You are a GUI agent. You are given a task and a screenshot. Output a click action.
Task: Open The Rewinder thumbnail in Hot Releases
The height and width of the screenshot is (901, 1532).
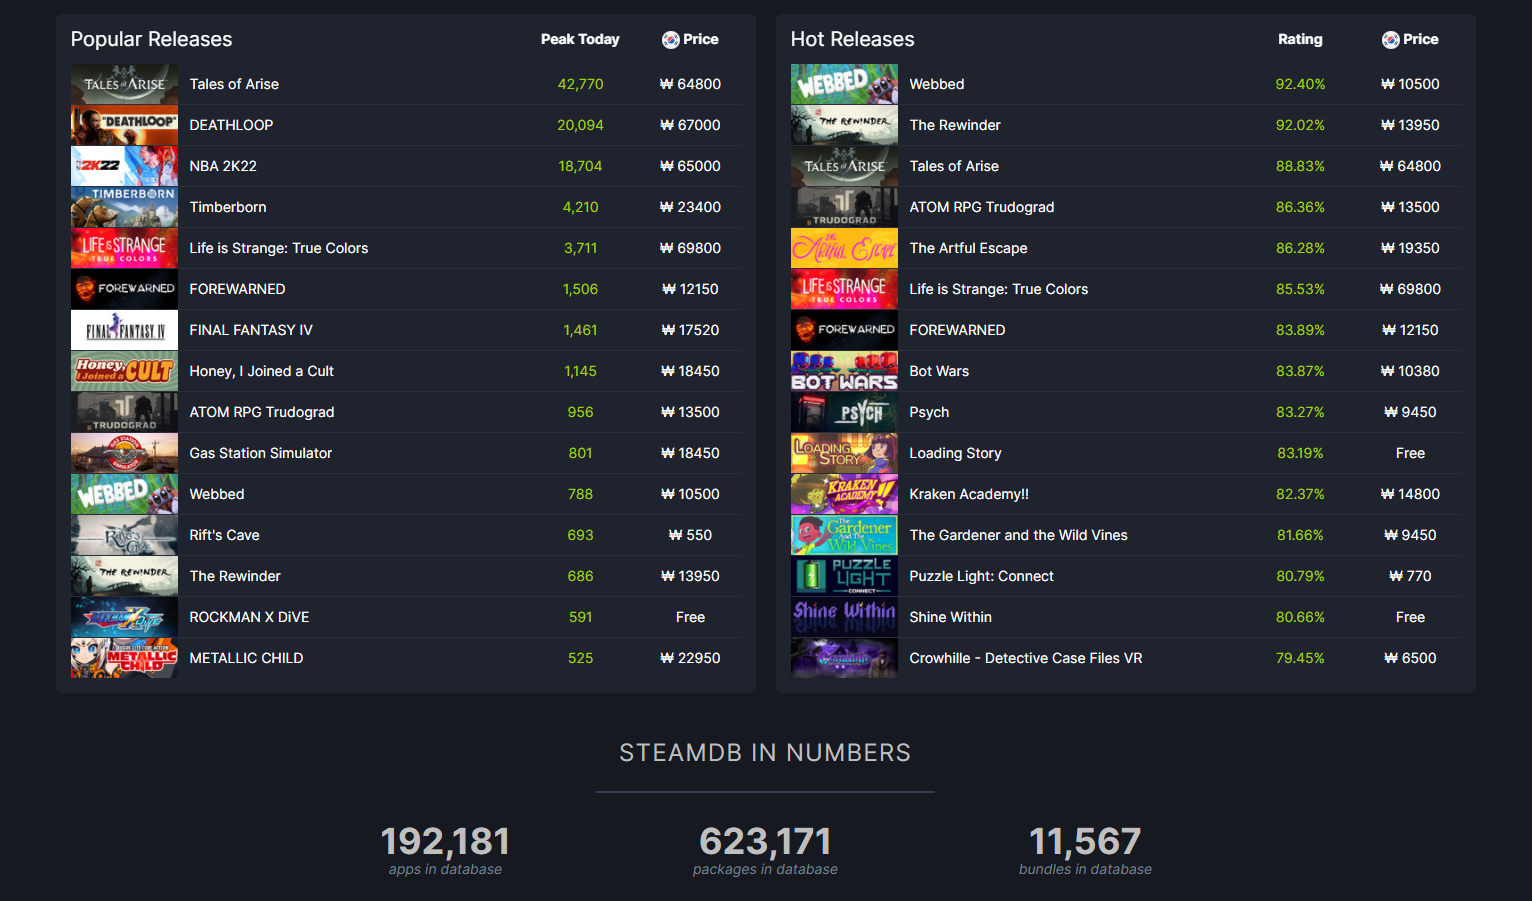(x=844, y=125)
